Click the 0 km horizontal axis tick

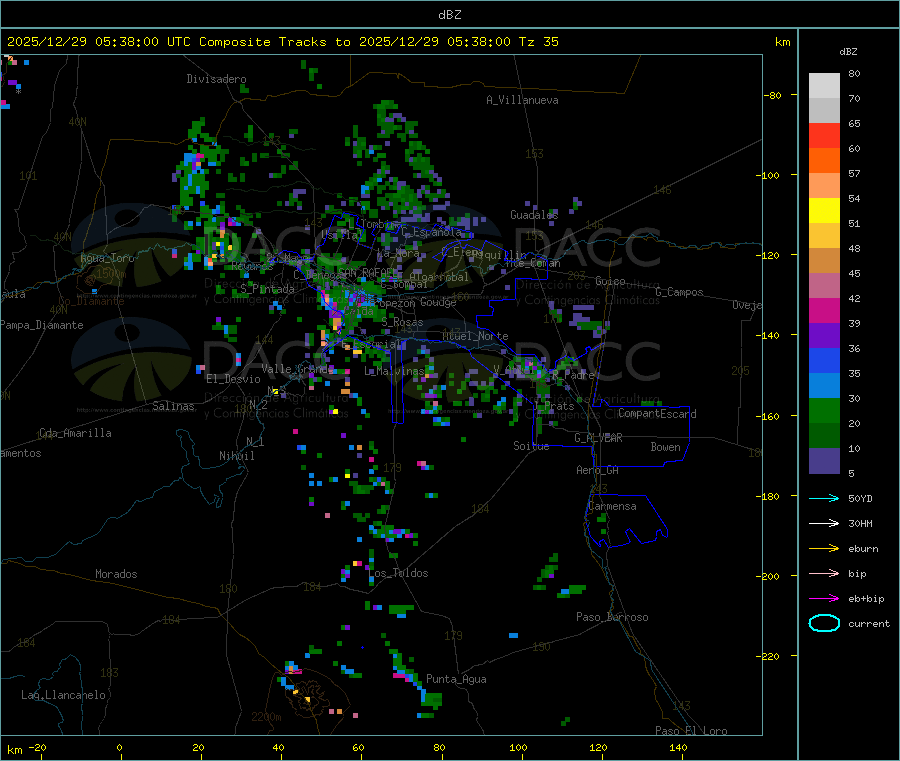pyautogui.click(x=119, y=747)
